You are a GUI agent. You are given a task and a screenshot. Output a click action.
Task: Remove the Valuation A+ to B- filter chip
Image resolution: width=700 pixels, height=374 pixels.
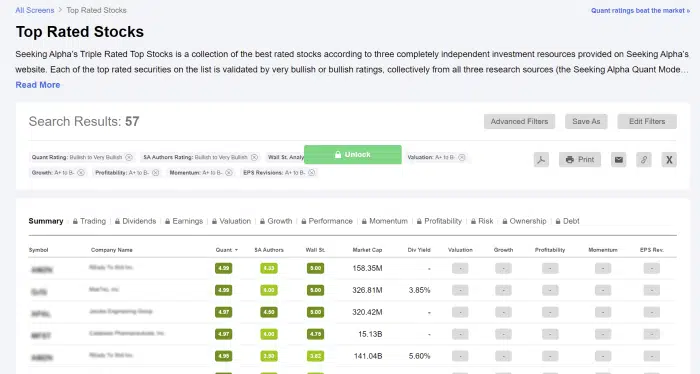[462, 157]
